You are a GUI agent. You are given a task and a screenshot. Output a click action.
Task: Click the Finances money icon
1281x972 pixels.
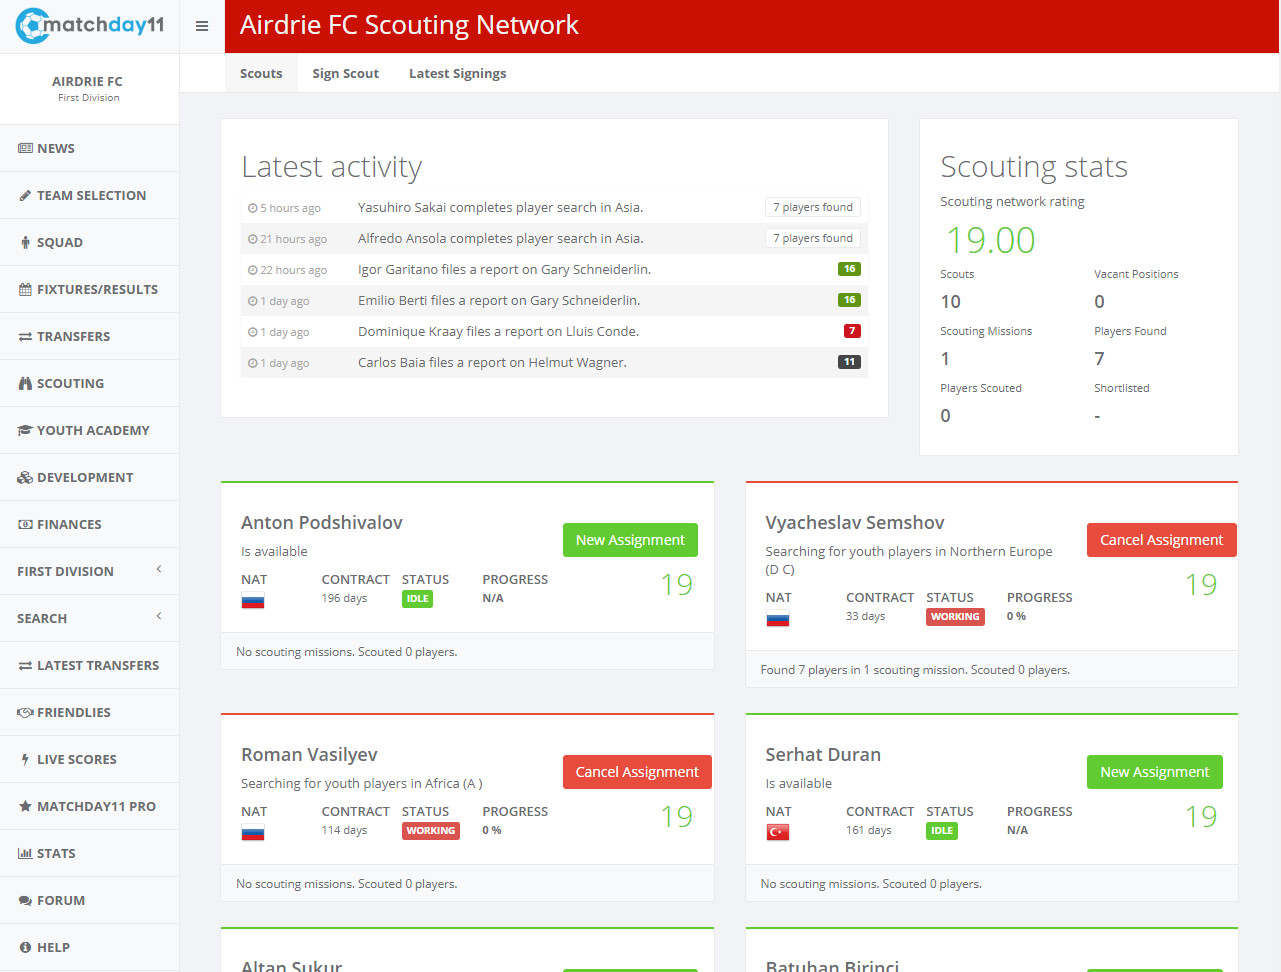point(25,524)
